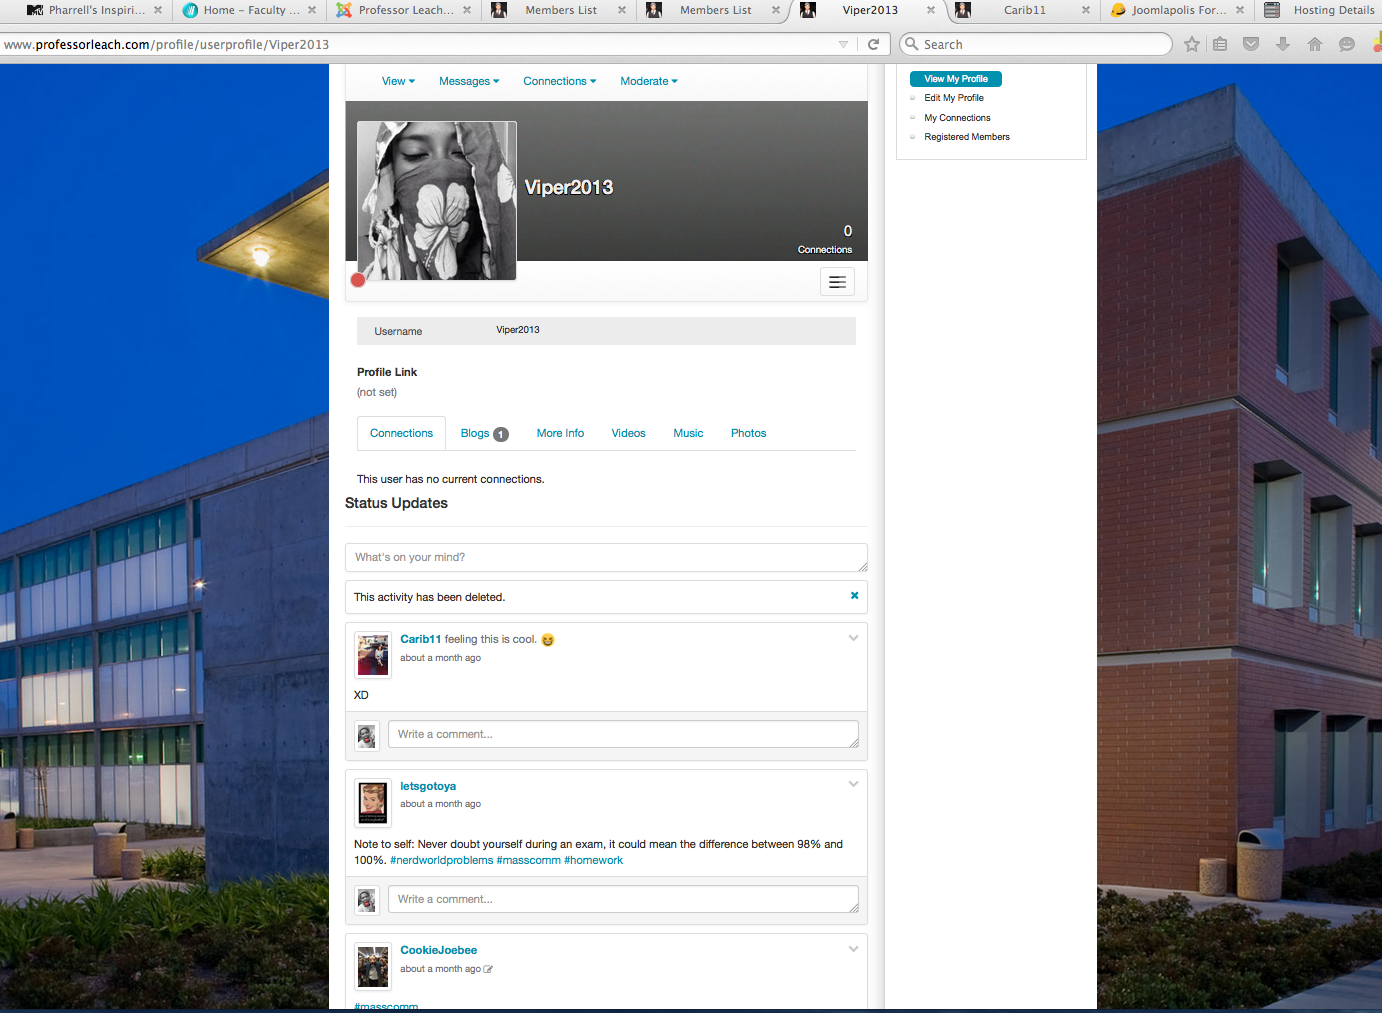Click the Connections count on banner
The image size is (1382, 1013).
click(826, 240)
